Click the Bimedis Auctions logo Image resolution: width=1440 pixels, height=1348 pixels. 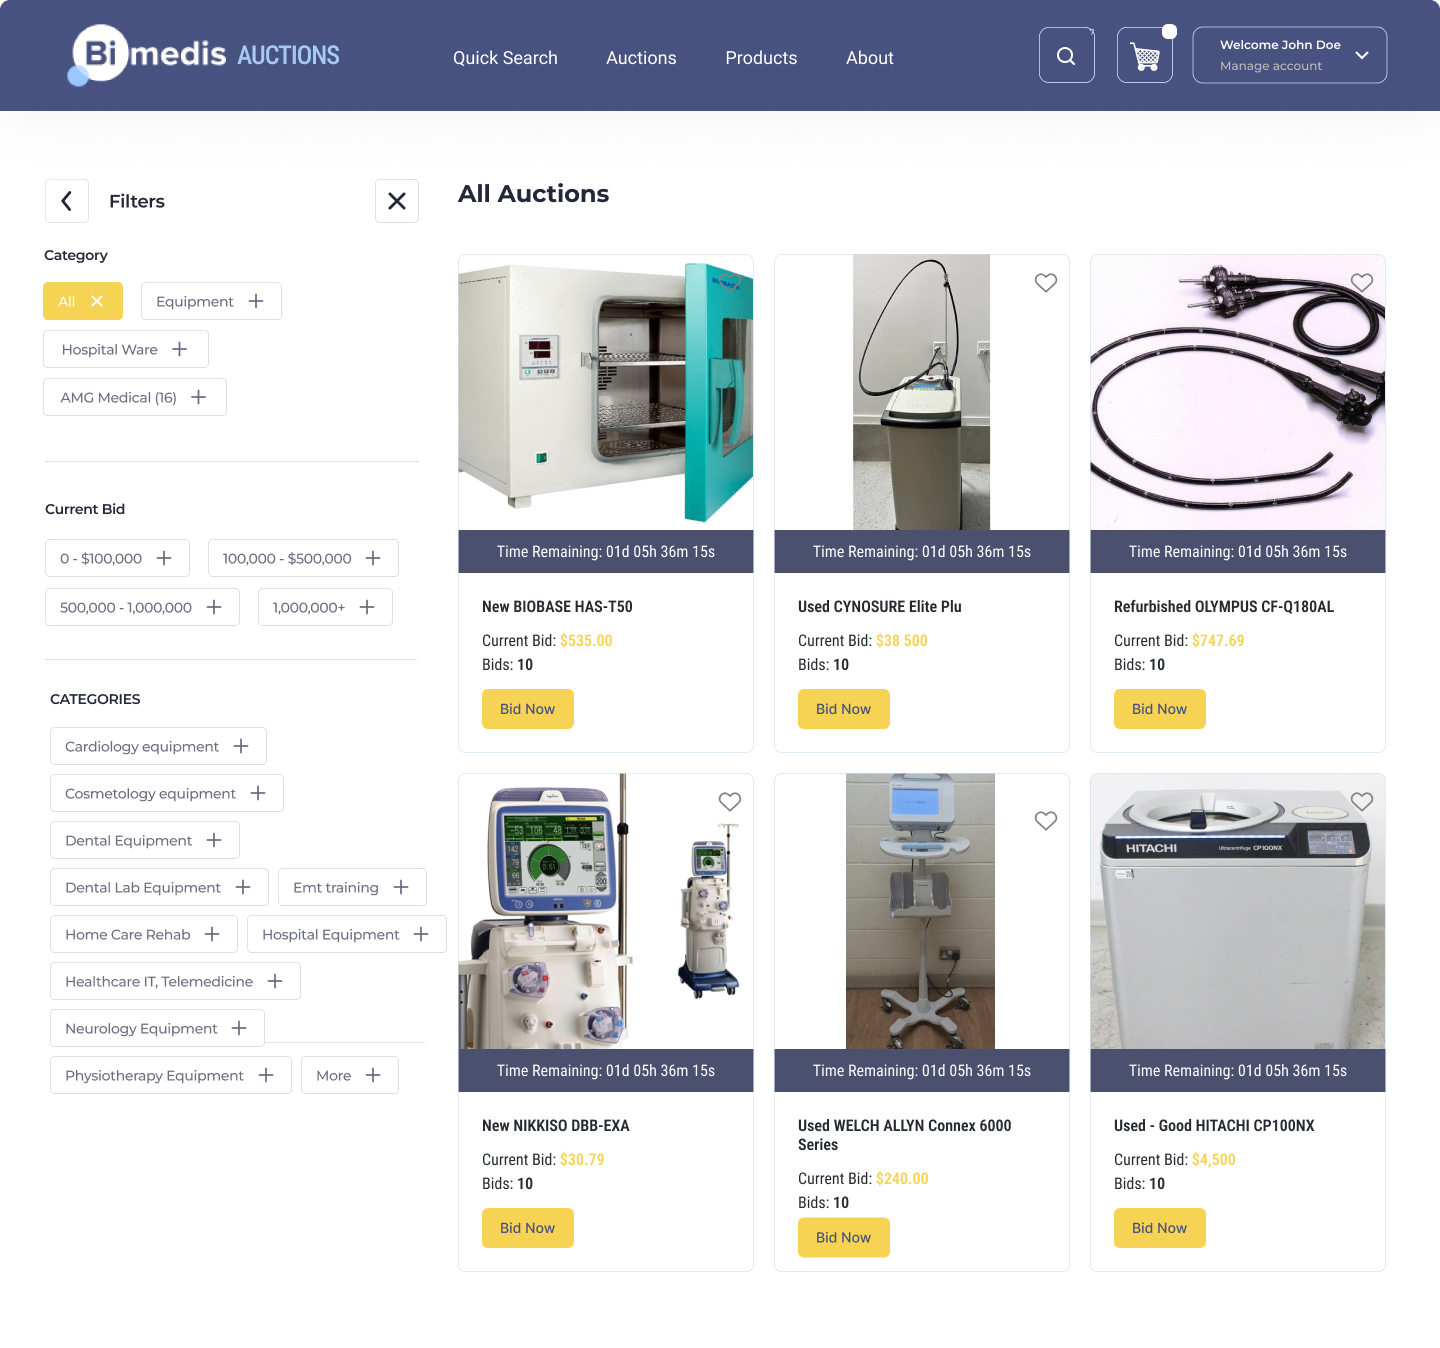204,55
